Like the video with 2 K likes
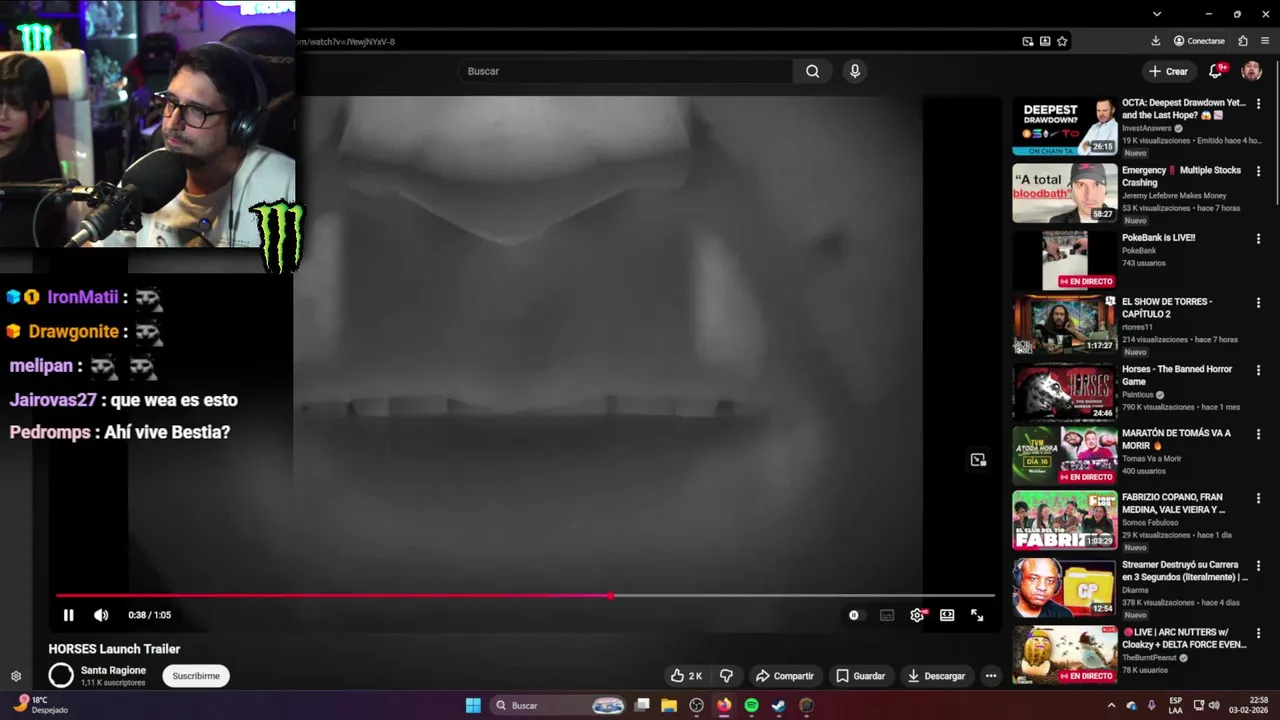 click(x=687, y=676)
